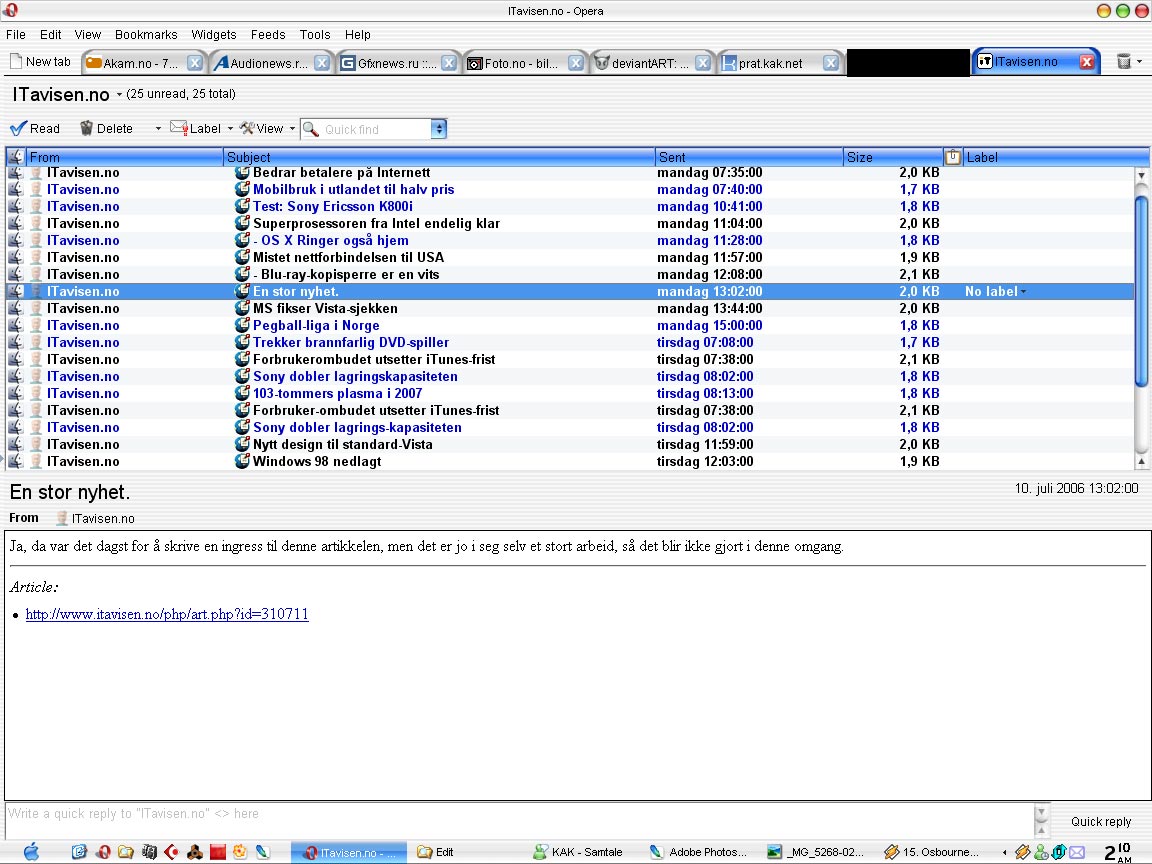
Task: Open the Tools menu
Action: click(314, 35)
